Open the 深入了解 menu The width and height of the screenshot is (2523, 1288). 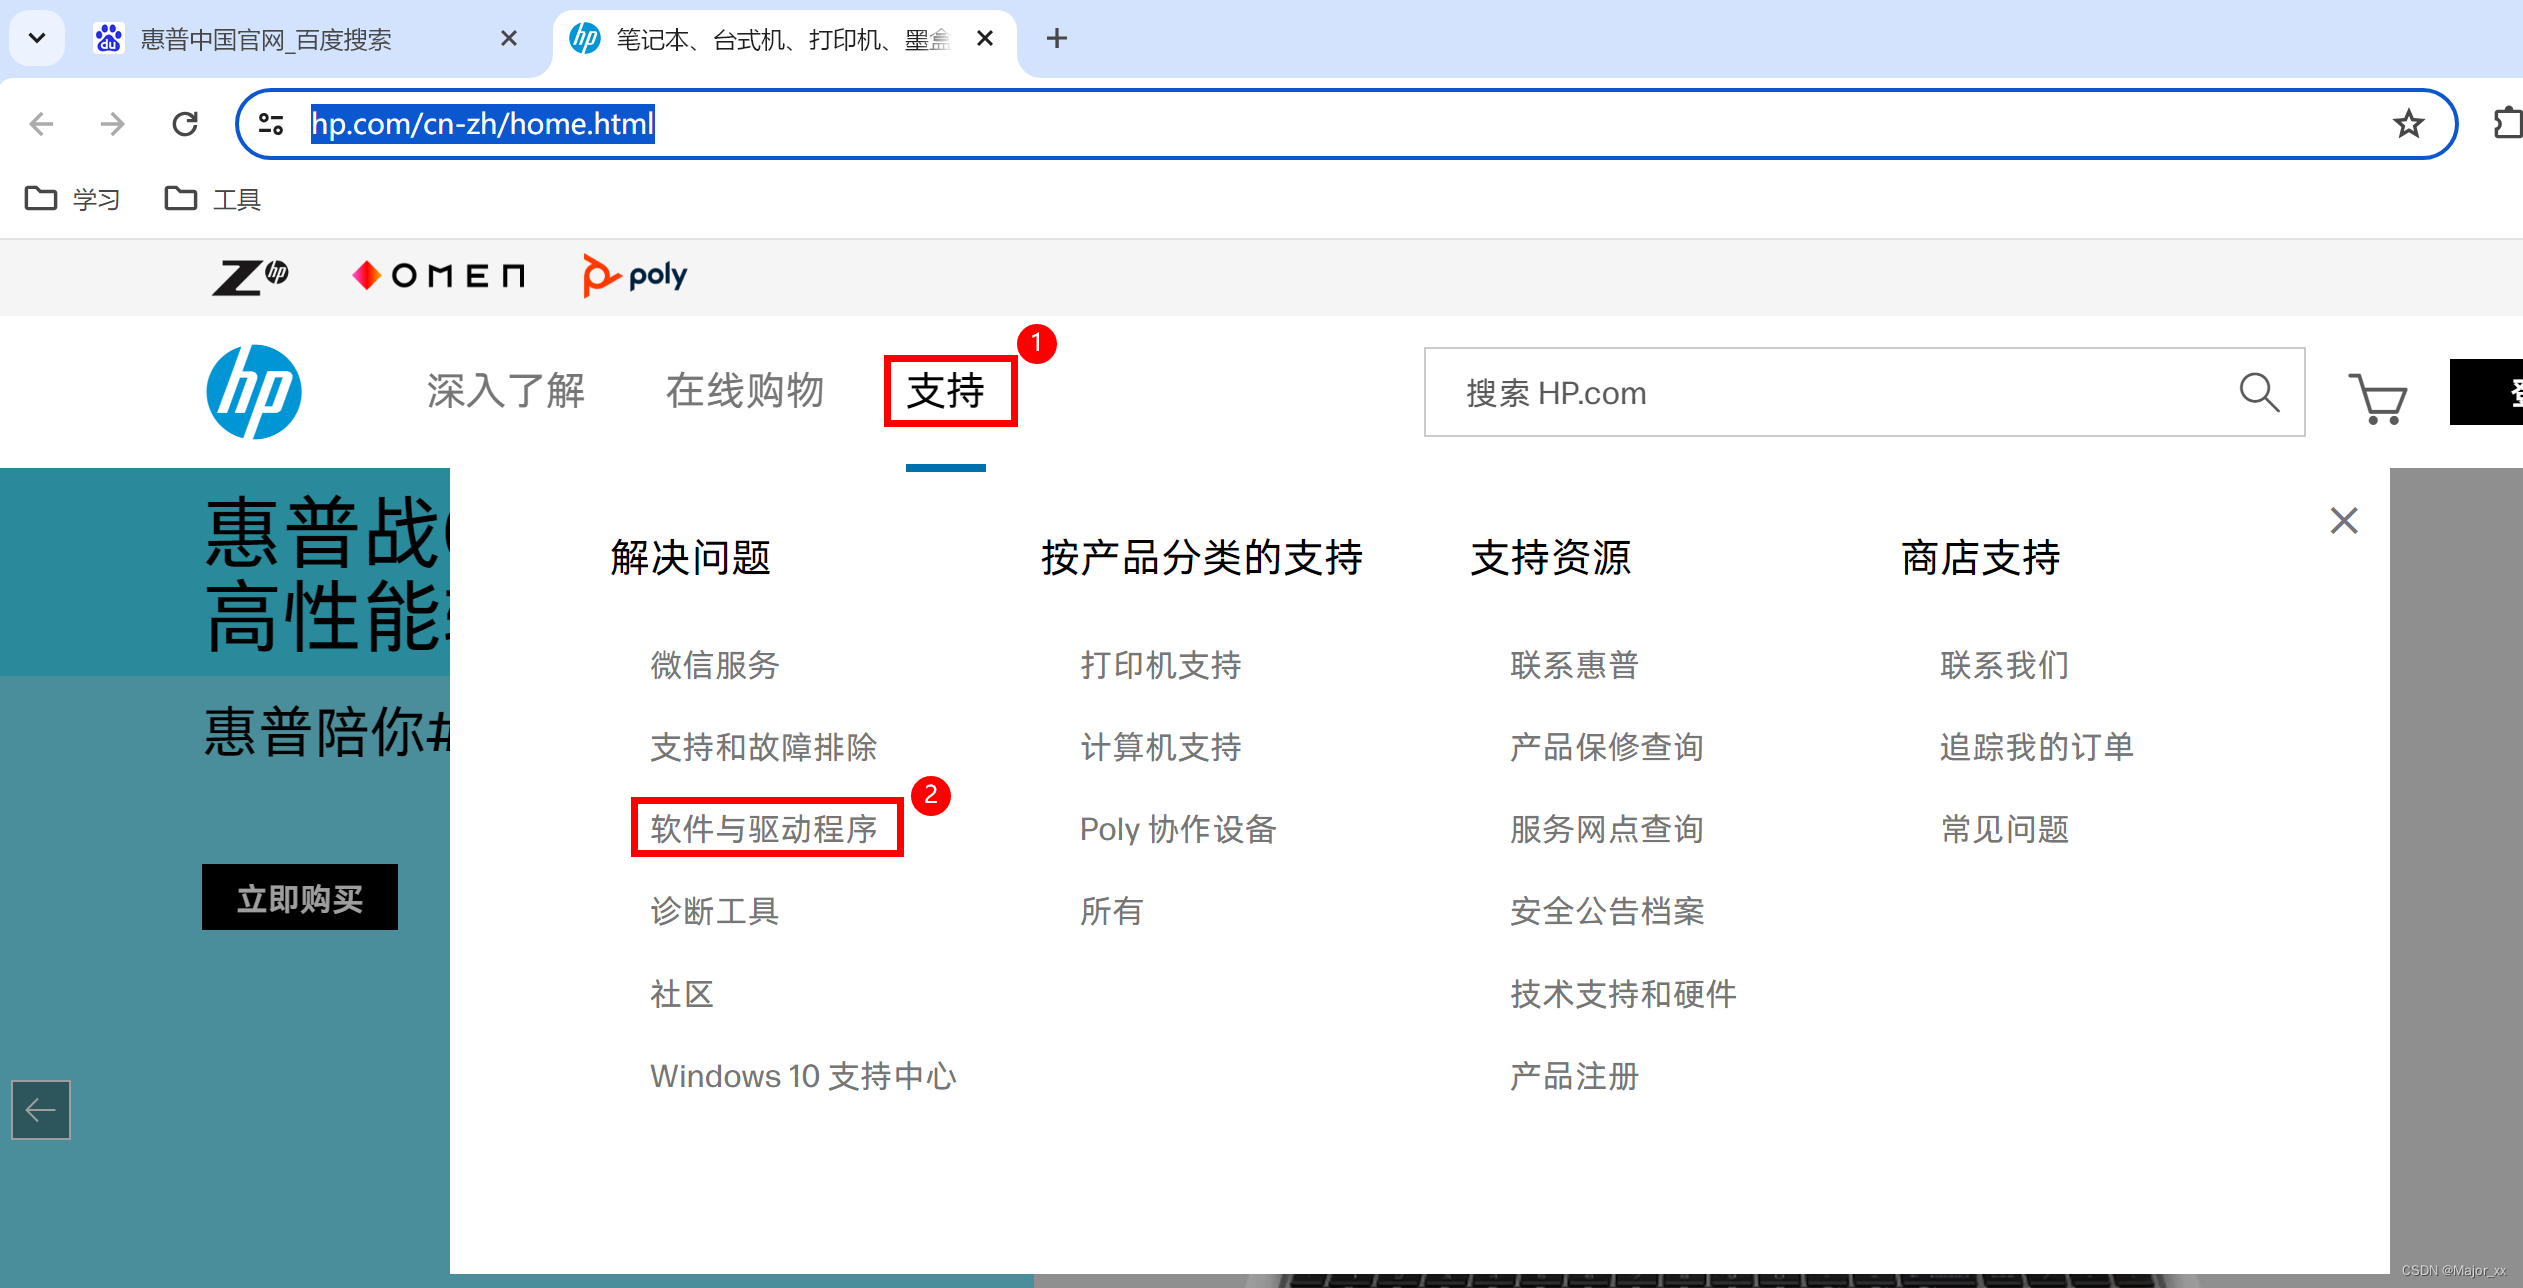(506, 391)
